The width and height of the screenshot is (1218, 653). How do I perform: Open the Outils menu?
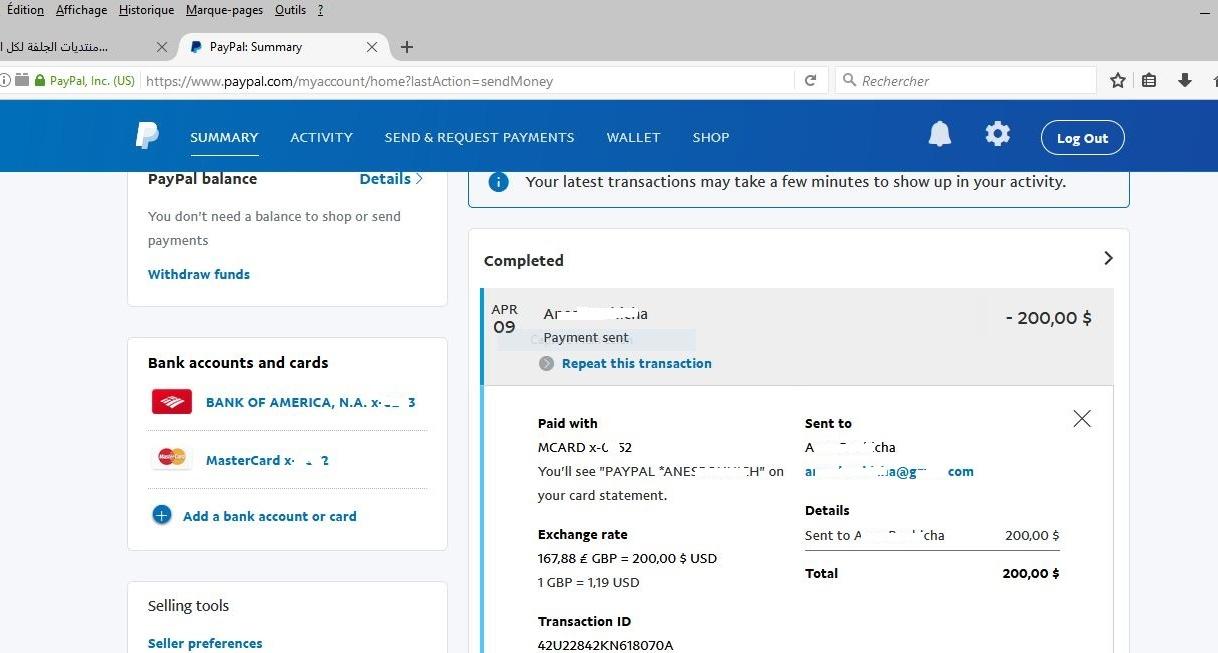(290, 10)
